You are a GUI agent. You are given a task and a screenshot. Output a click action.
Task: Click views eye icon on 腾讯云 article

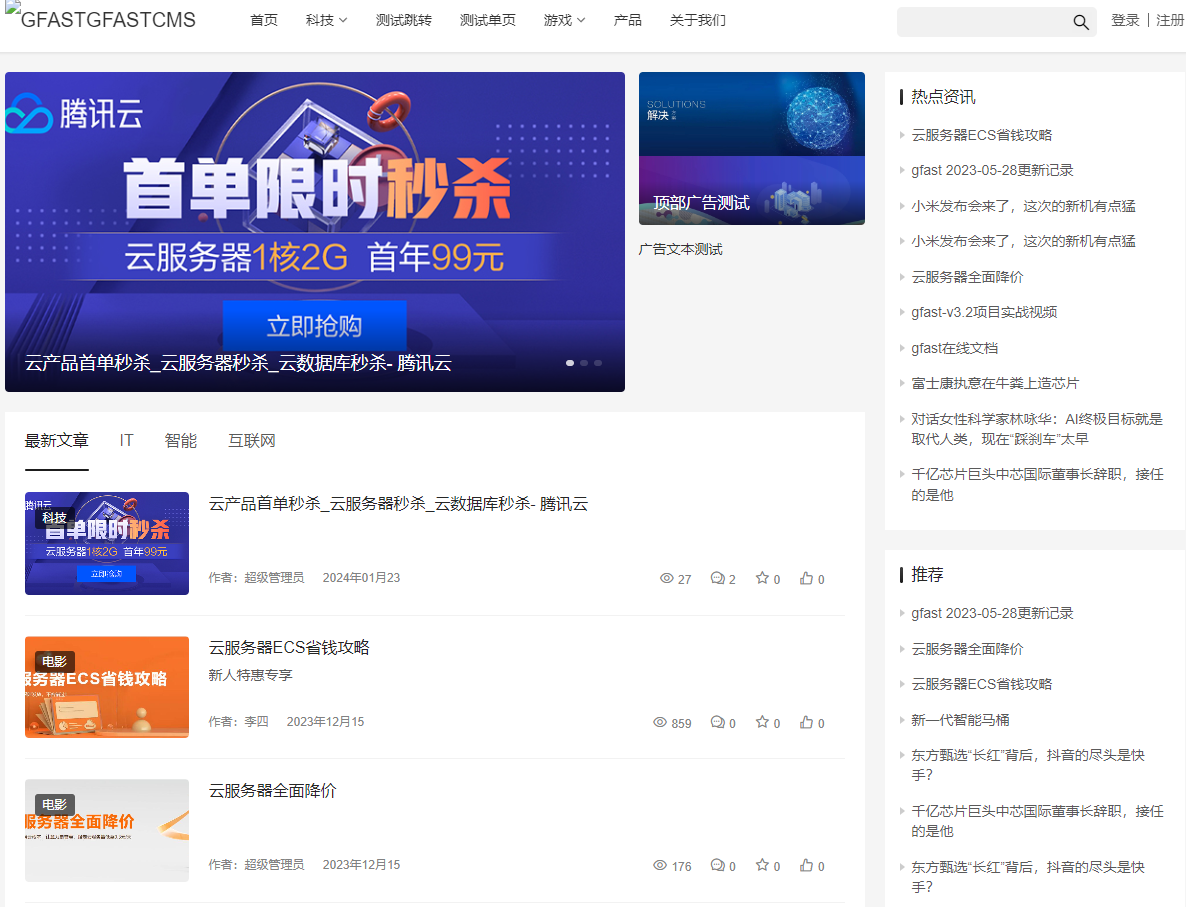click(x=666, y=578)
